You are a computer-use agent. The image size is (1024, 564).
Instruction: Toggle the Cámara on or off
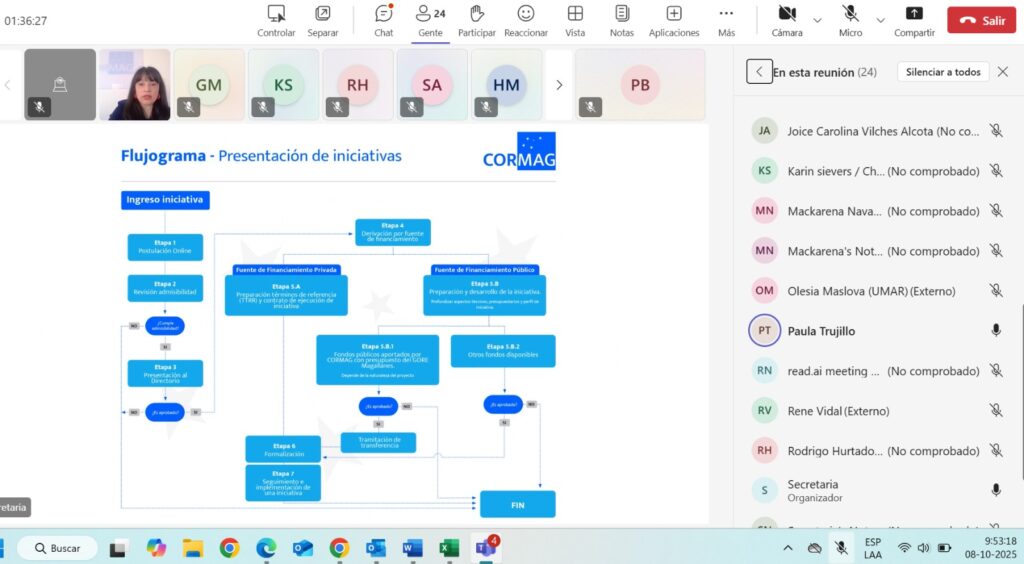point(787,19)
